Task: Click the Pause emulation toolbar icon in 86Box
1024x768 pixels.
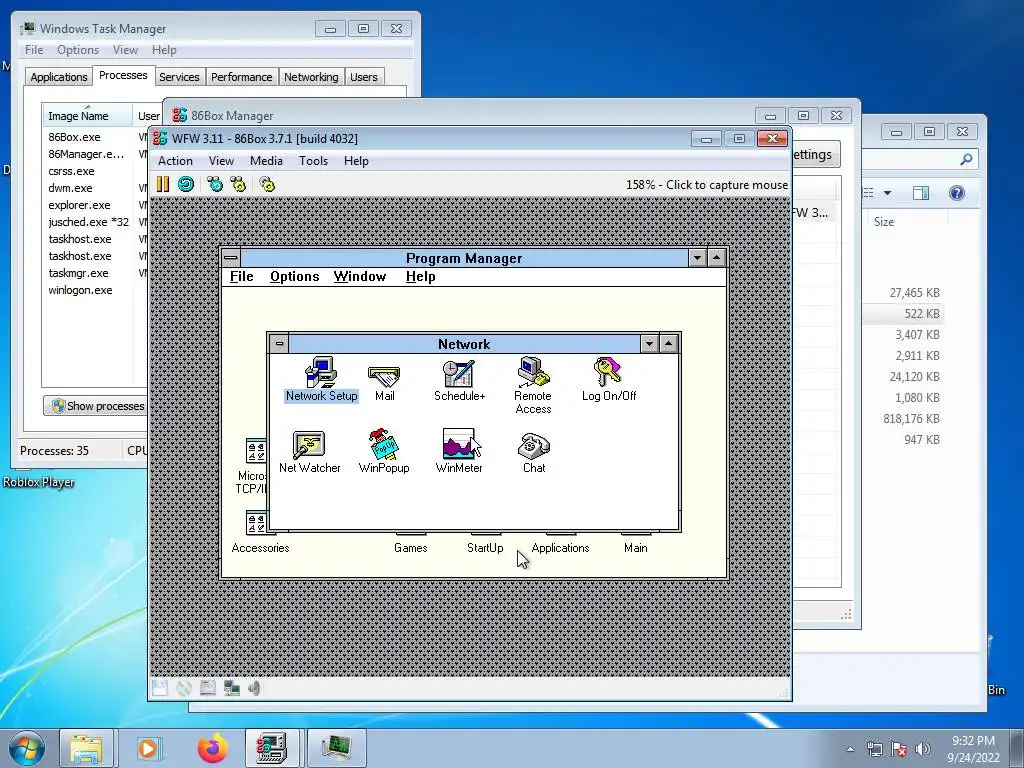Action: tap(163, 184)
